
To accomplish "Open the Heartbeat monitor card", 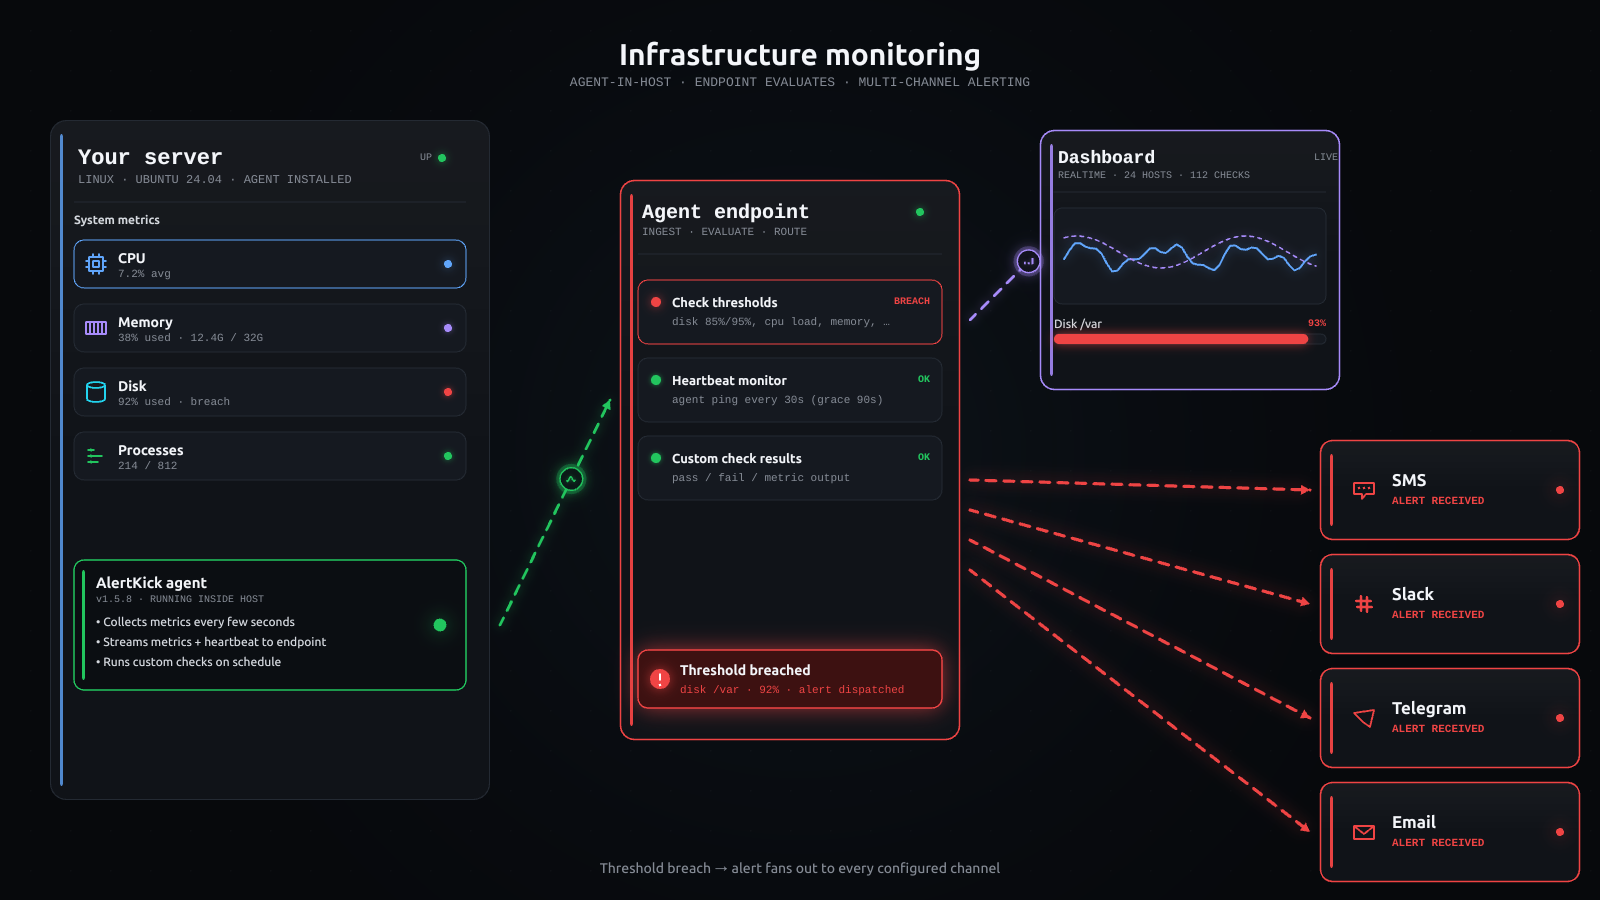I will 790,390.
